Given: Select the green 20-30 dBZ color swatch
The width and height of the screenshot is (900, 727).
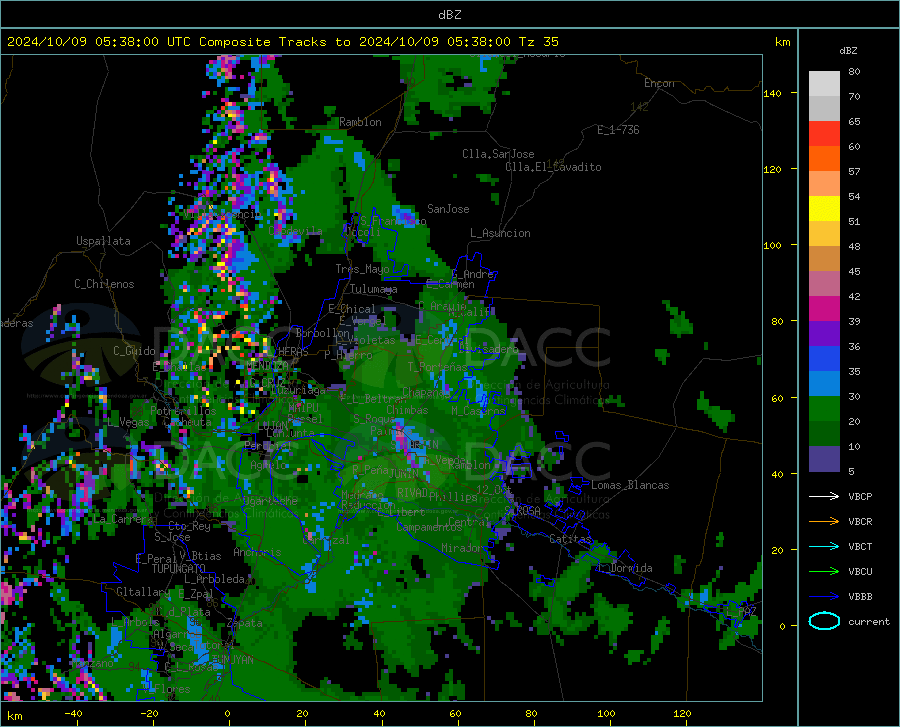Looking at the screenshot, I should coord(824,409).
